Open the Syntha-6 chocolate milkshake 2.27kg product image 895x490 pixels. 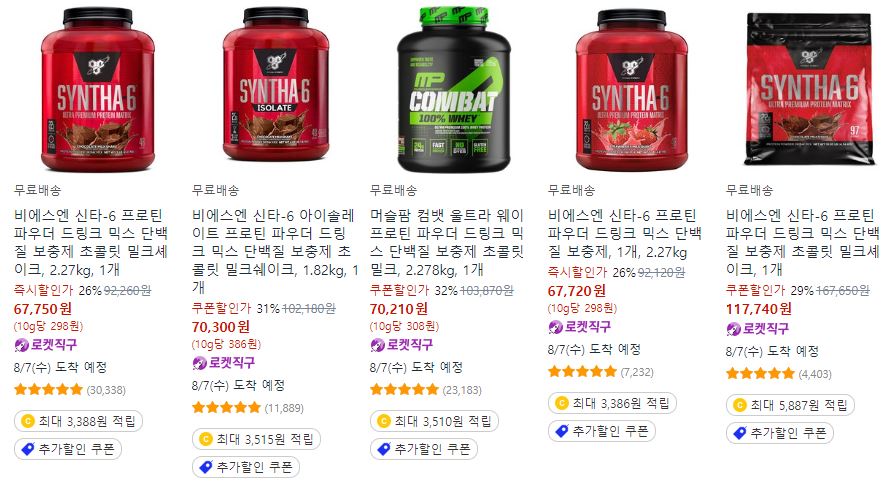point(98,90)
